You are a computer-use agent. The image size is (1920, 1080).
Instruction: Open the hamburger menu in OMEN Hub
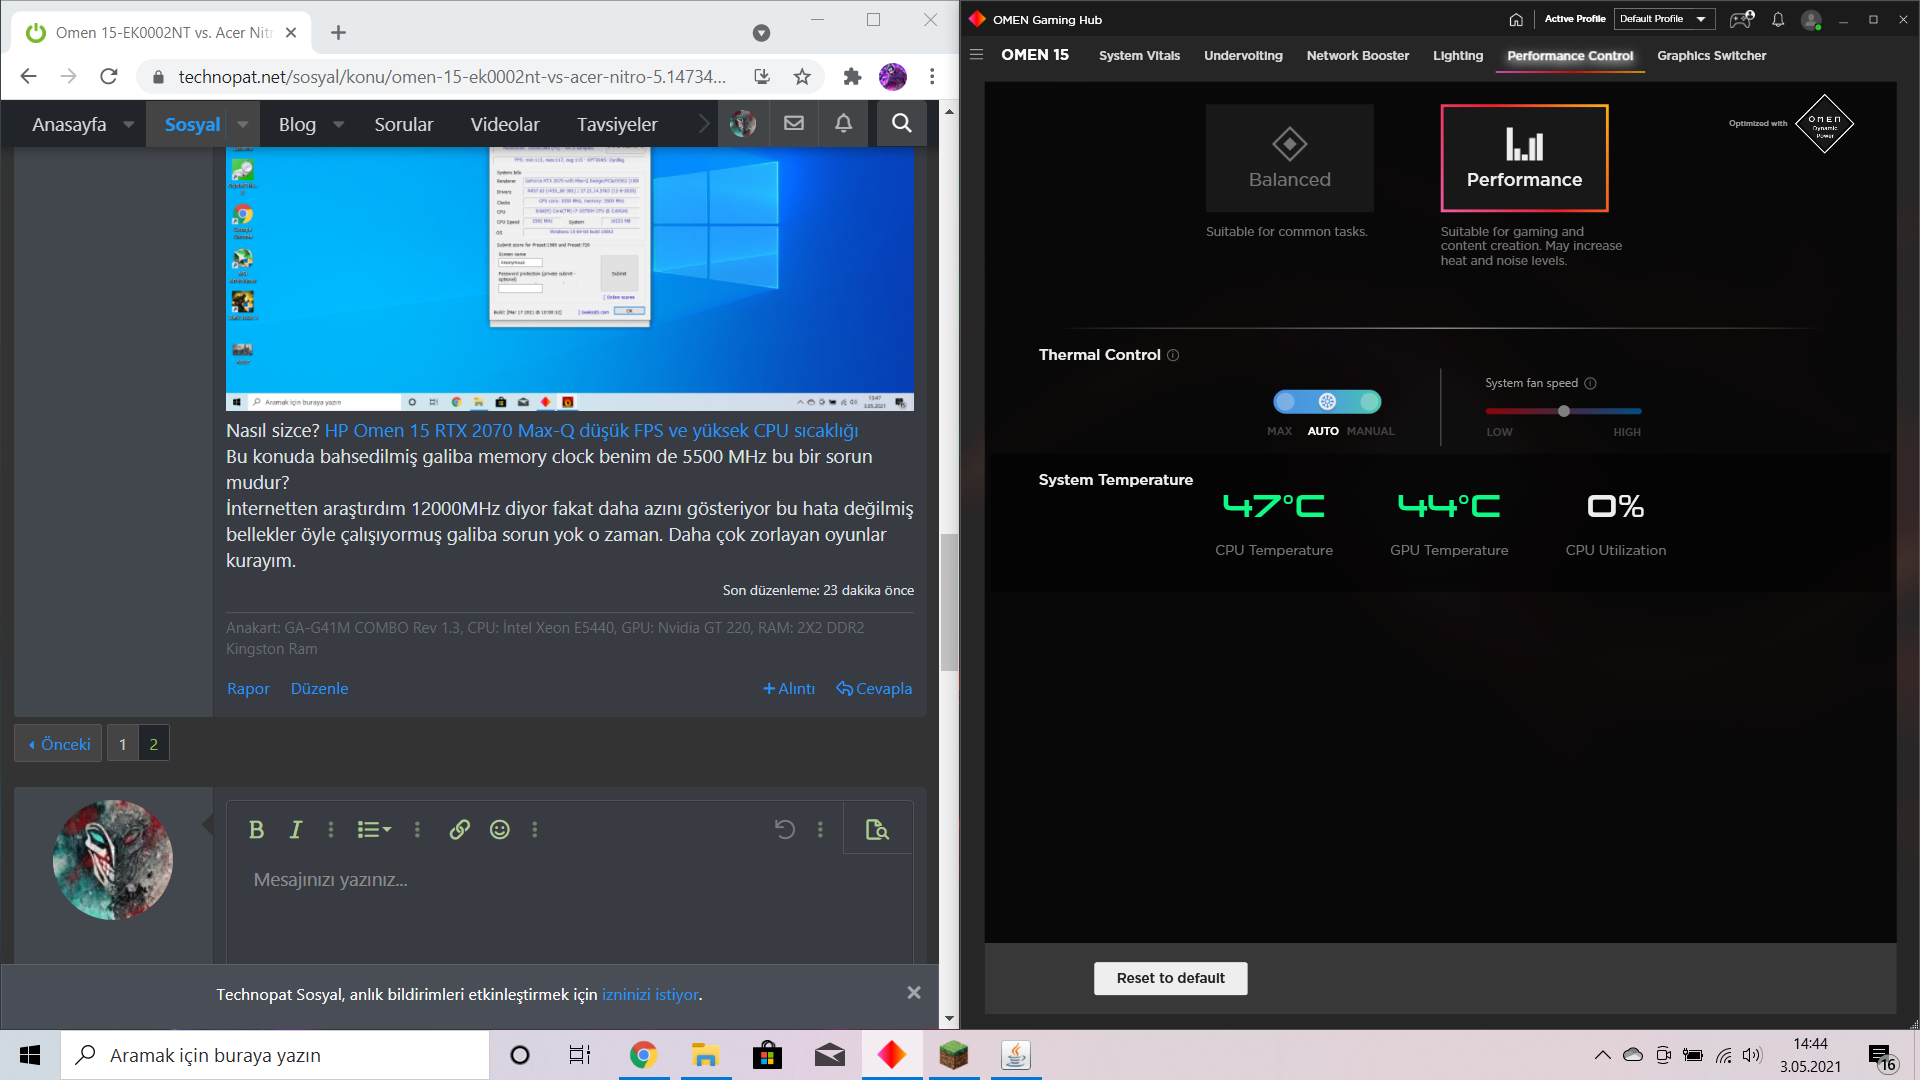click(x=977, y=55)
